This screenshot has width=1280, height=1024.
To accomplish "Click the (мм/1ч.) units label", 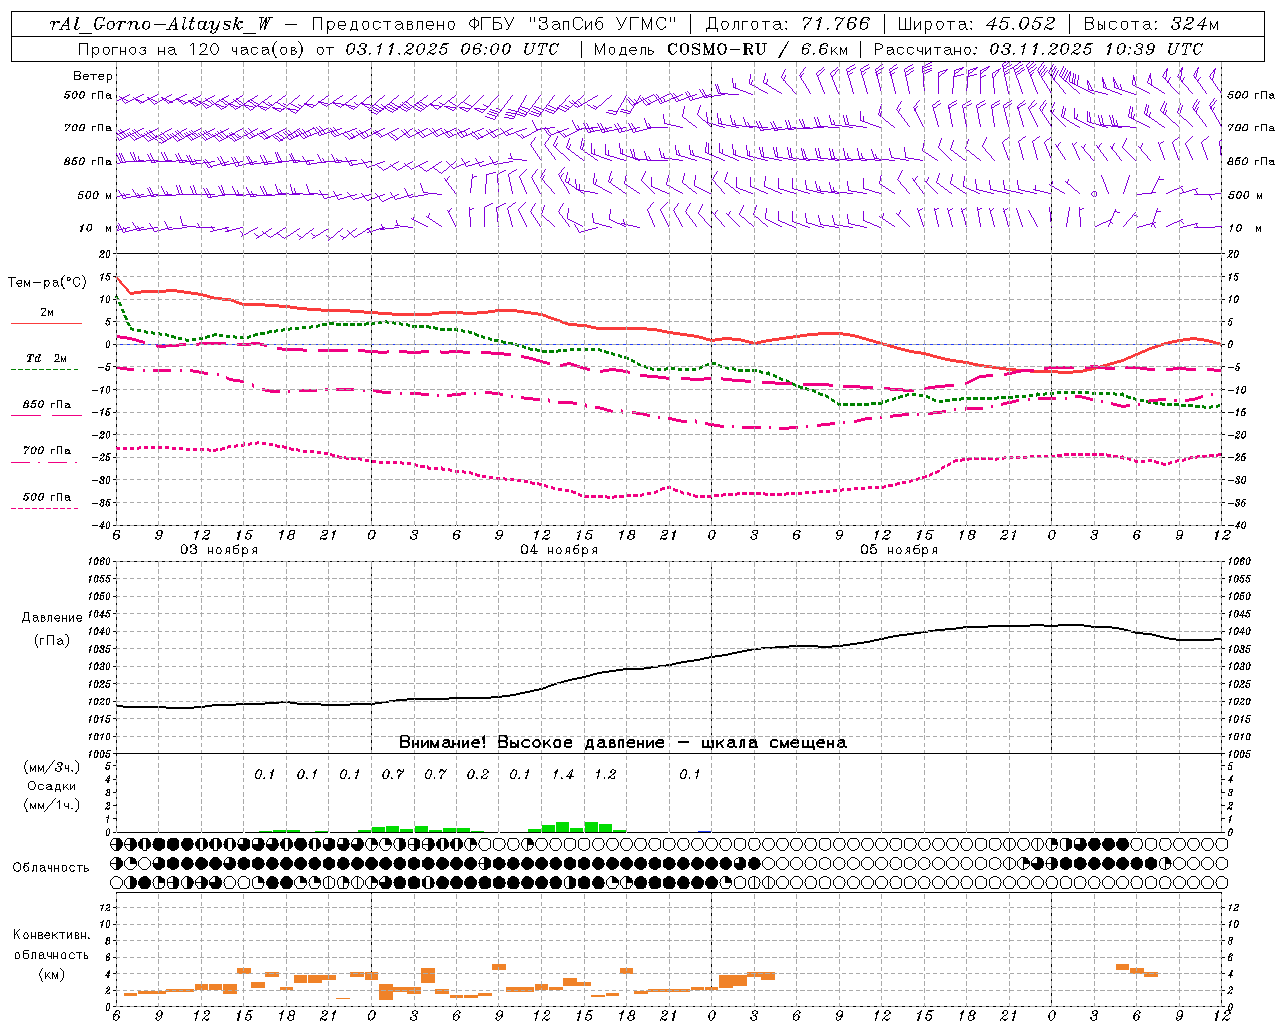I will click(51, 805).
